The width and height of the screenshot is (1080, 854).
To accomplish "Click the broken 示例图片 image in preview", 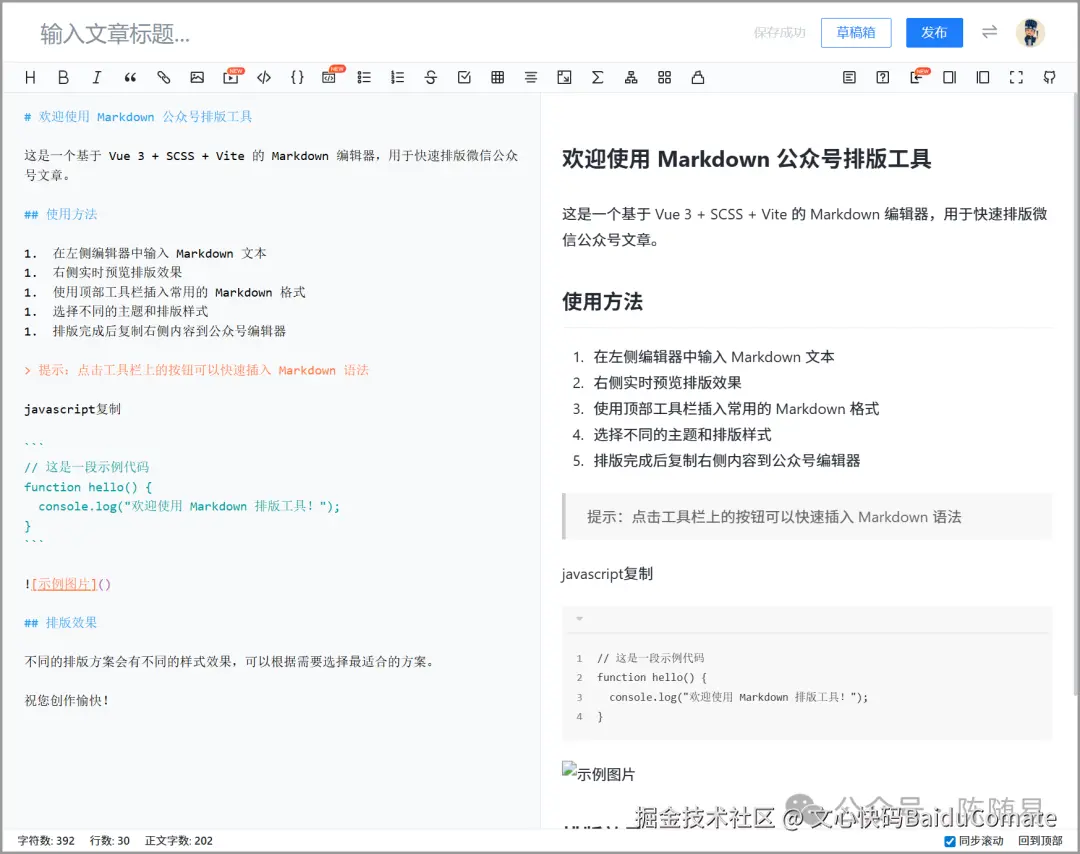I will (599, 773).
